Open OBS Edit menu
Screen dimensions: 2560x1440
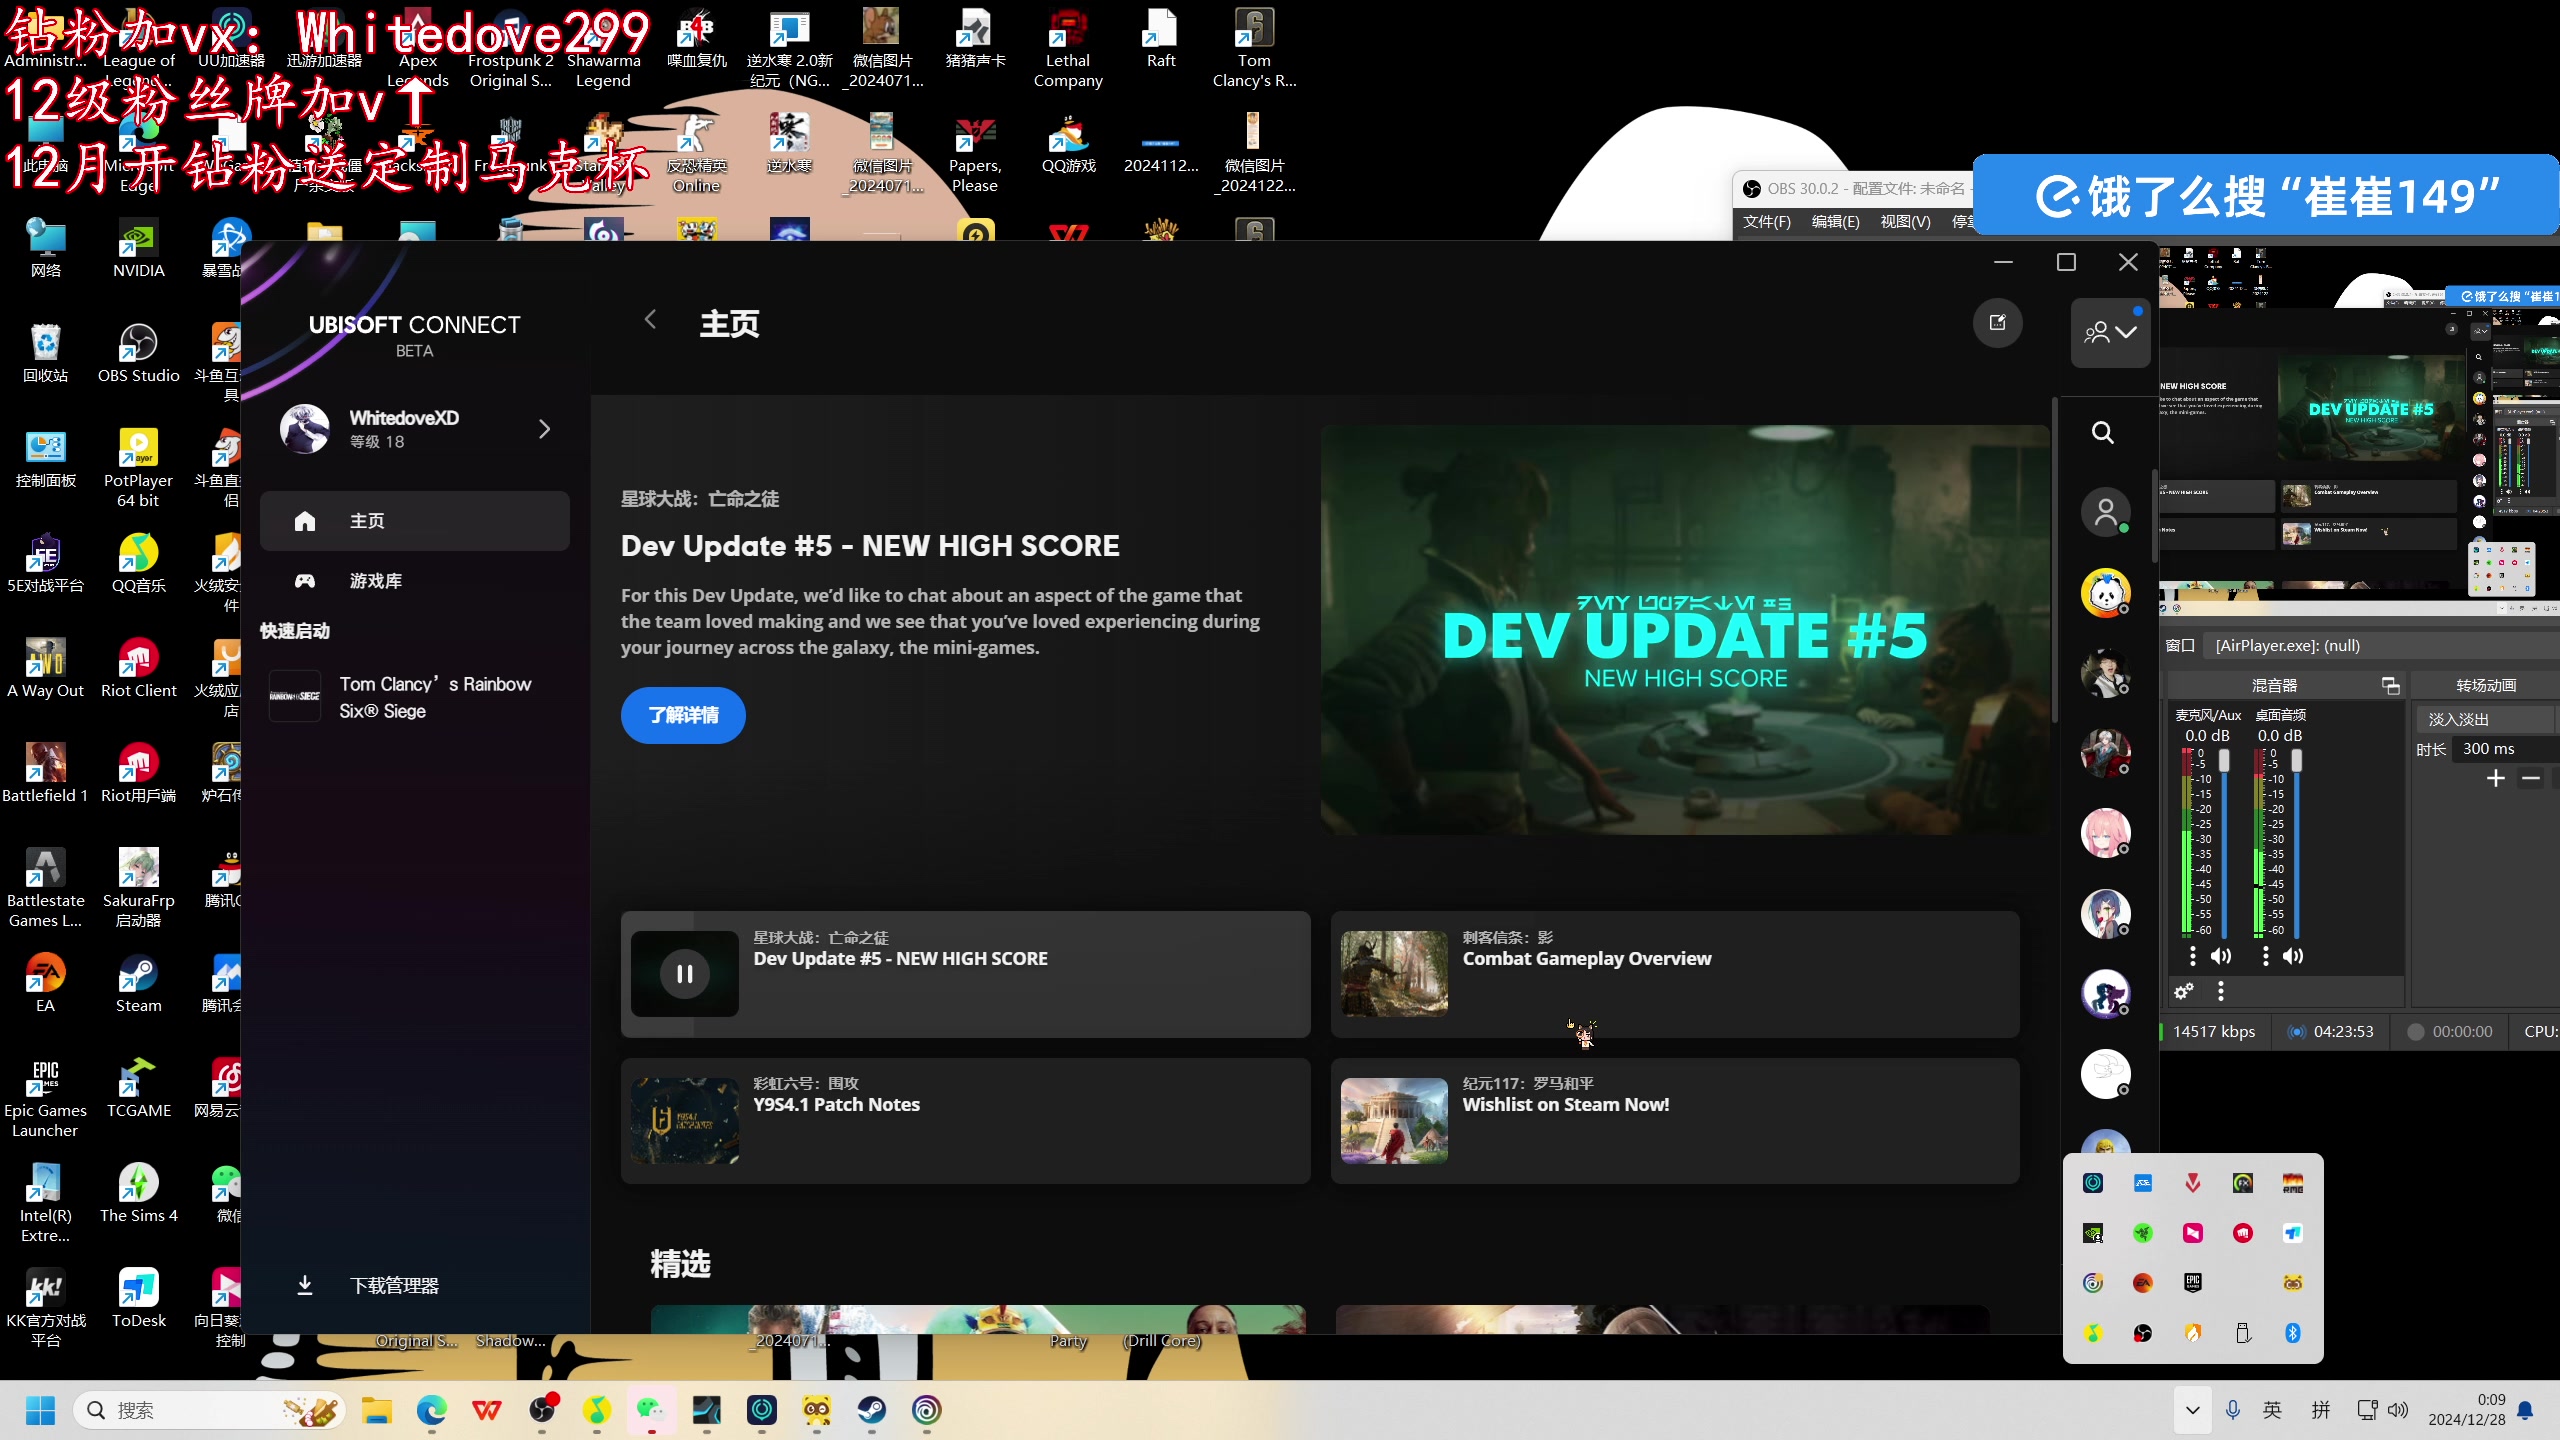tap(1835, 221)
